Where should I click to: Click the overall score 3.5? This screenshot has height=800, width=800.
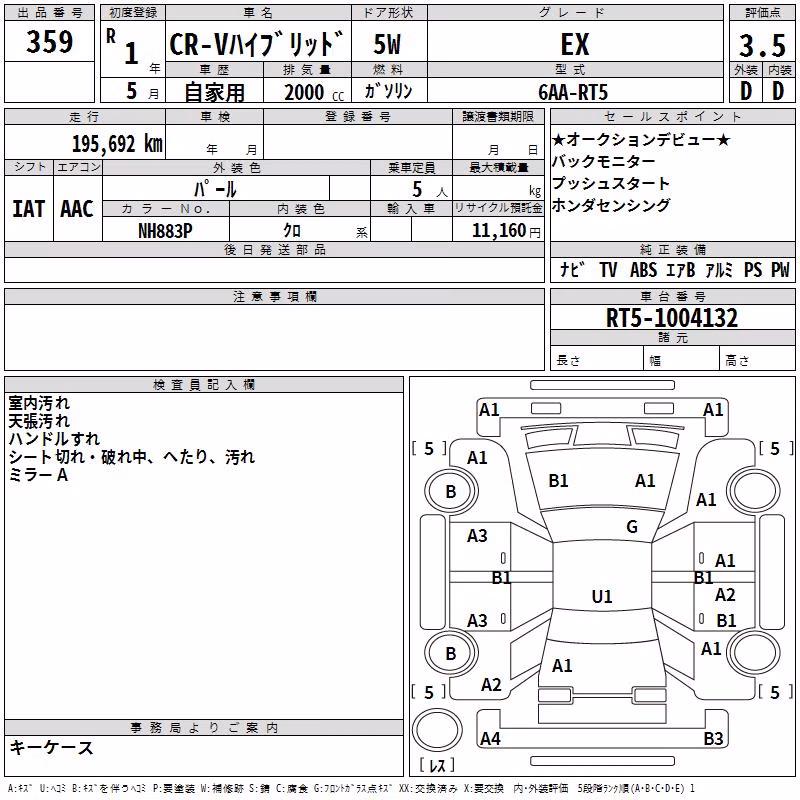click(762, 45)
